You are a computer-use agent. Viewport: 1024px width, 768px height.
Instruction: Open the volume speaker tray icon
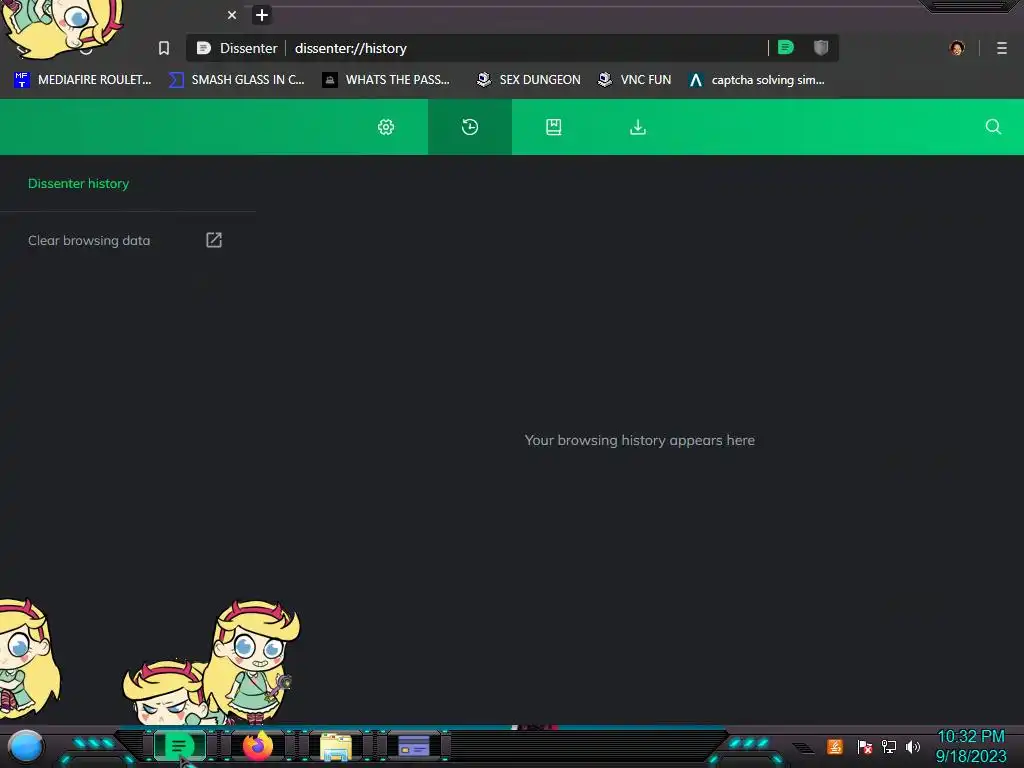point(912,746)
